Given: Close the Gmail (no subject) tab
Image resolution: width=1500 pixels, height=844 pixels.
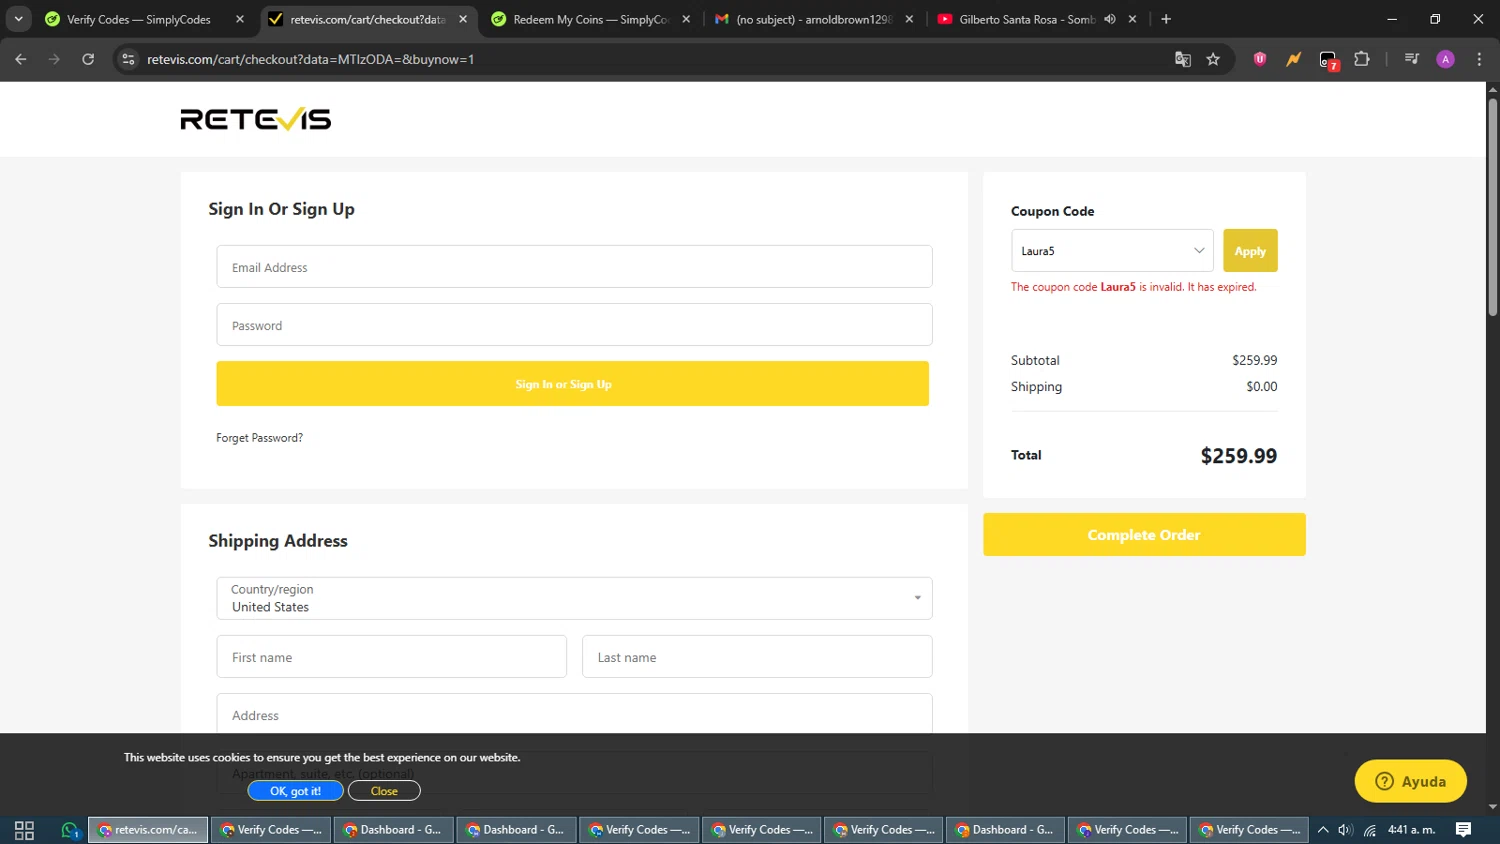Looking at the screenshot, I should click(x=909, y=19).
